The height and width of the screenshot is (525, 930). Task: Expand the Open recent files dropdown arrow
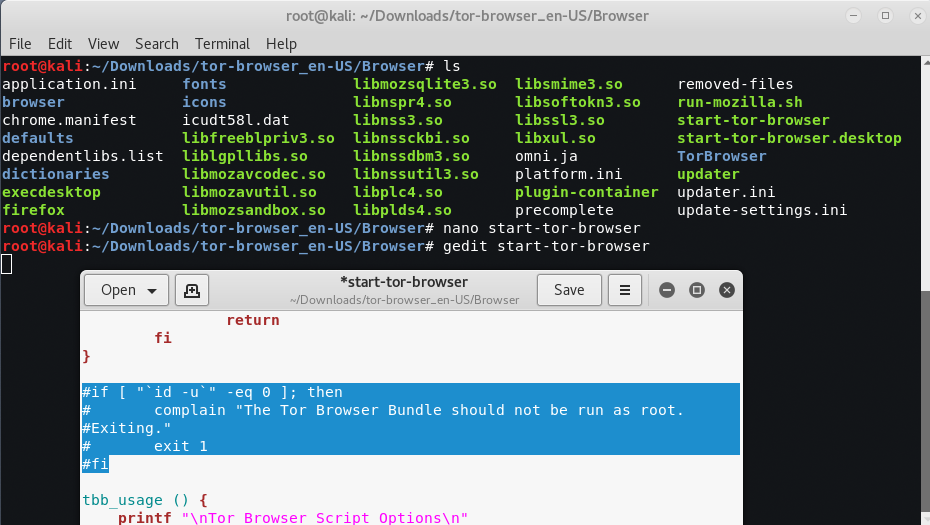(152, 291)
